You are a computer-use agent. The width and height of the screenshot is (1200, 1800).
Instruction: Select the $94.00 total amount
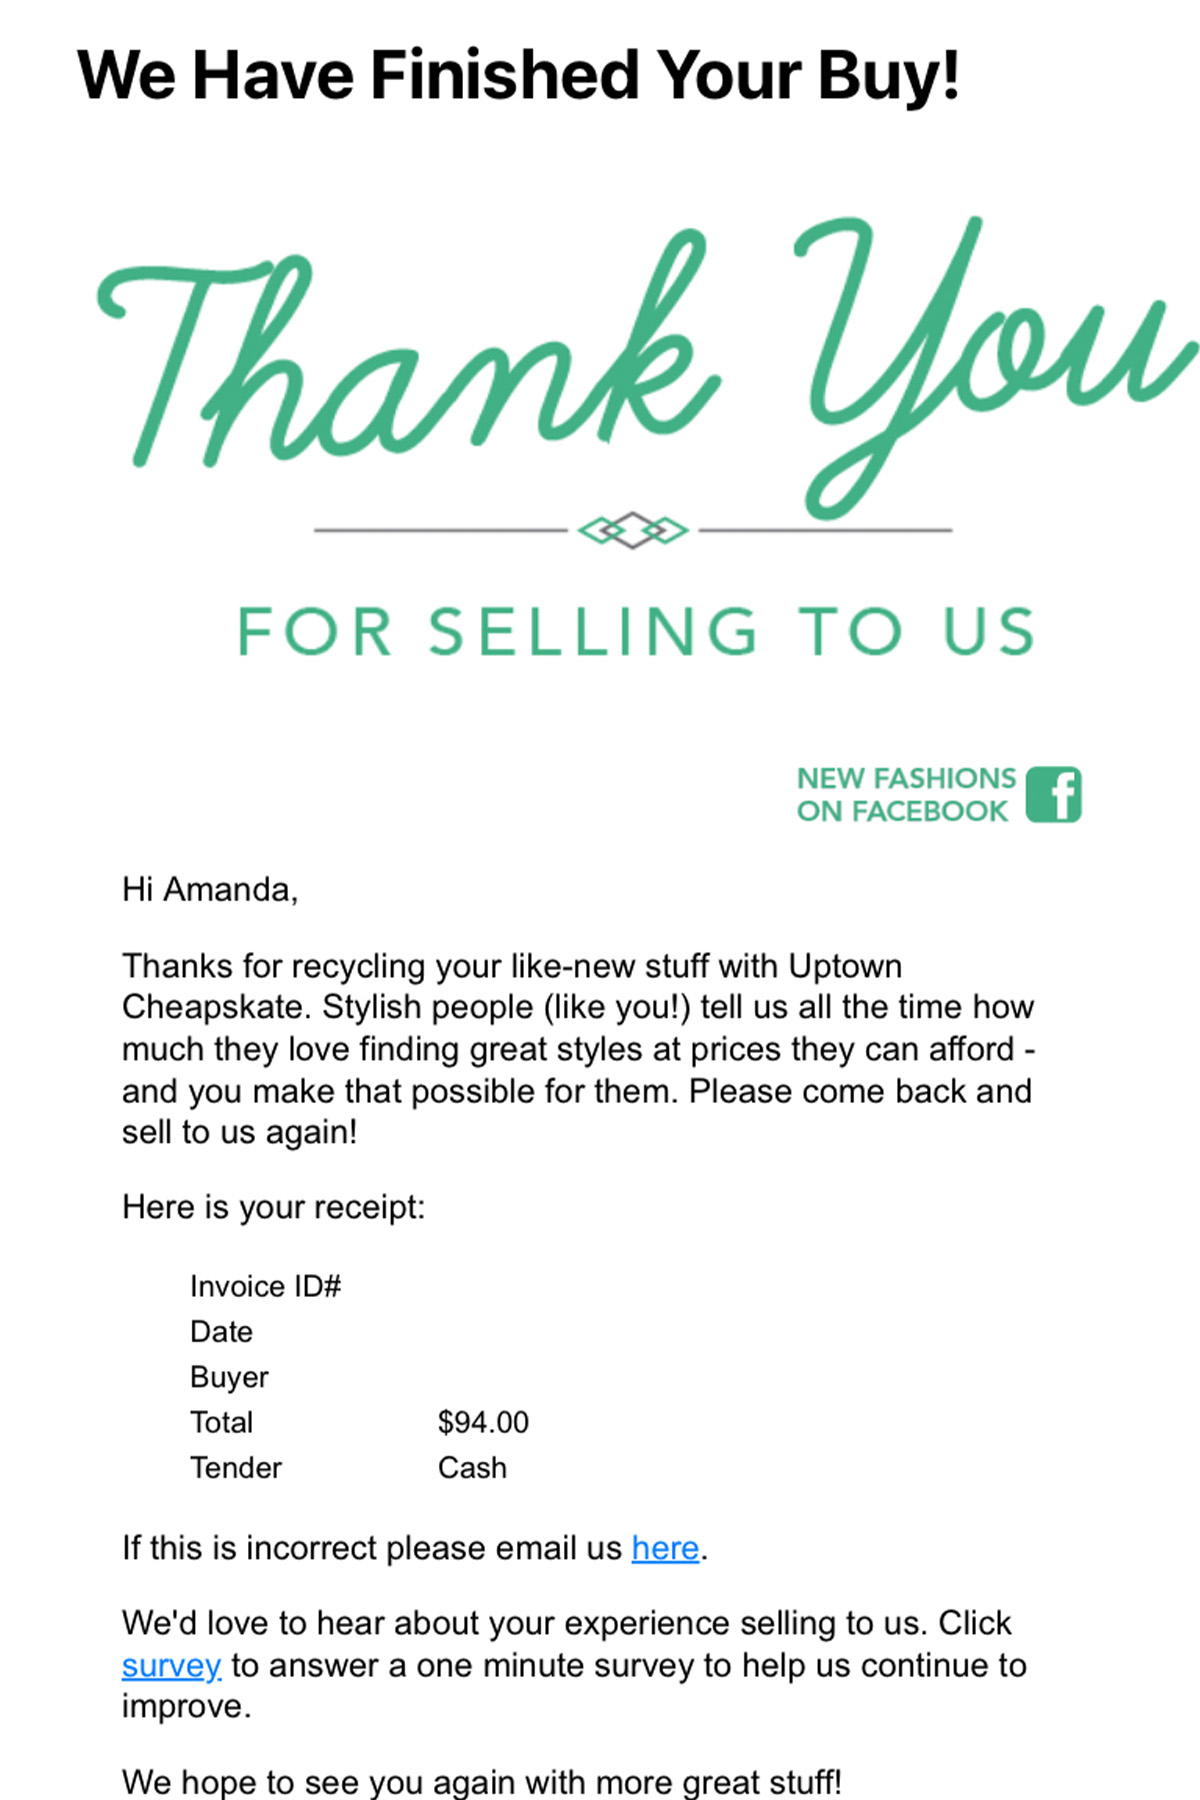tap(483, 1422)
